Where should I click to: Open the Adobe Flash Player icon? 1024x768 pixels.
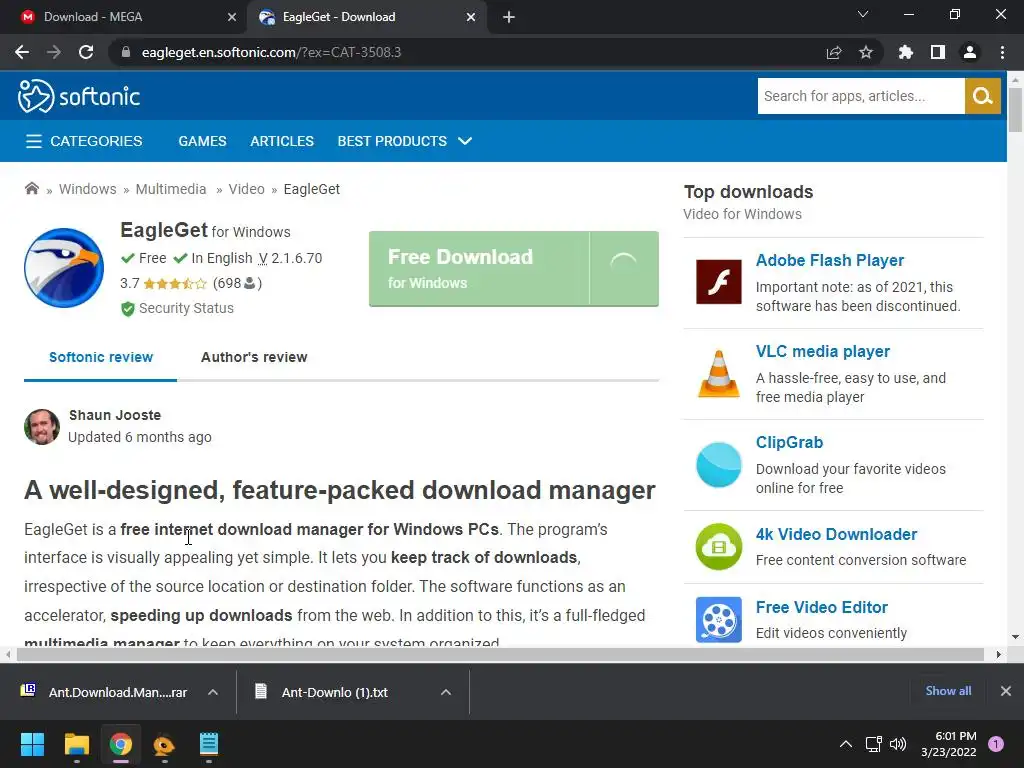click(x=718, y=282)
